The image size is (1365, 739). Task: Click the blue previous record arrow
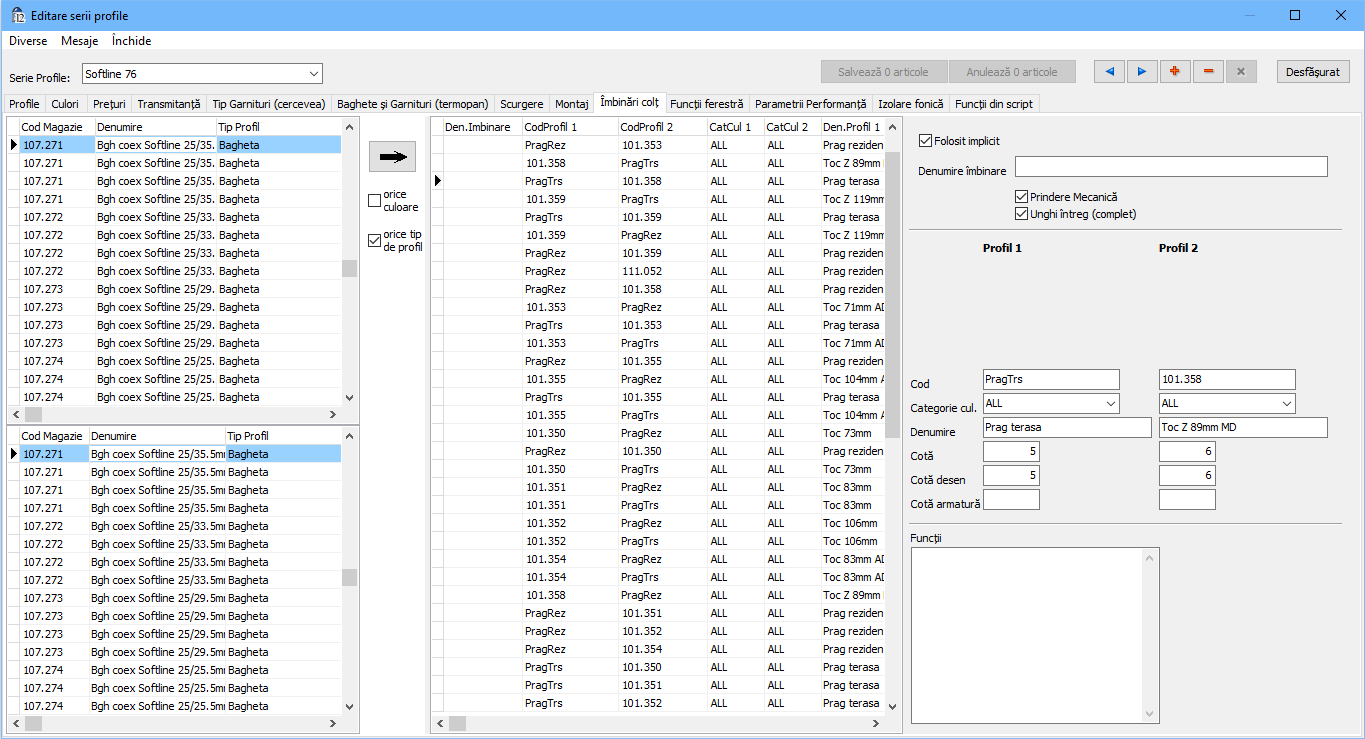(x=1109, y=72)
